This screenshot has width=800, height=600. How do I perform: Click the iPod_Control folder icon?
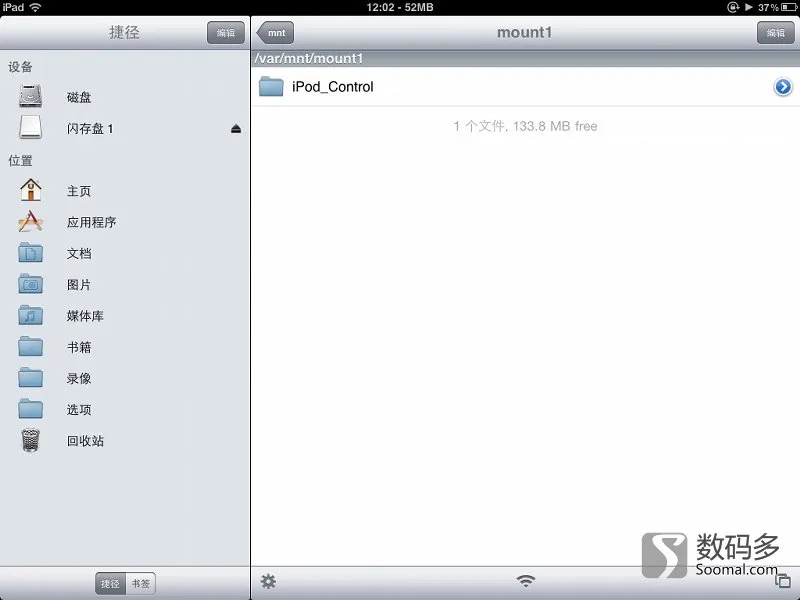271,87
